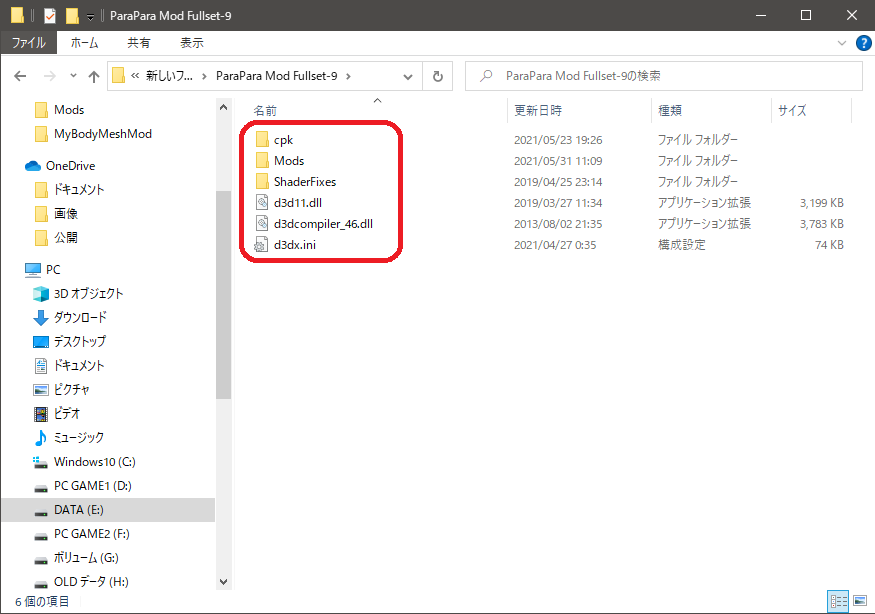Click the Forward navigation arrow
This screenshot has height=614, width=875.
[x=50, y=76]
